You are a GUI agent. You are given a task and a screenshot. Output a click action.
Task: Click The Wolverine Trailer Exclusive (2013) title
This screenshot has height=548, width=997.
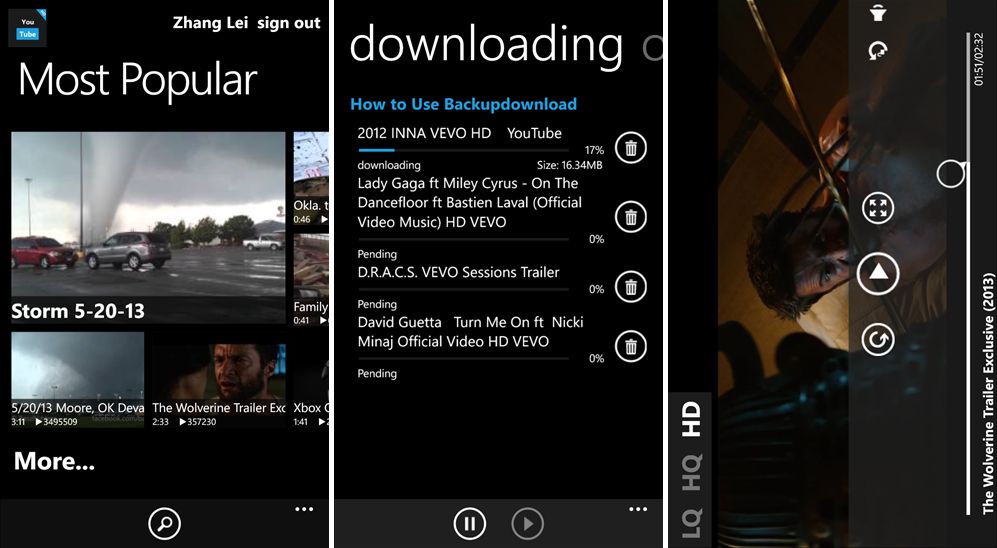pos(988,394)
